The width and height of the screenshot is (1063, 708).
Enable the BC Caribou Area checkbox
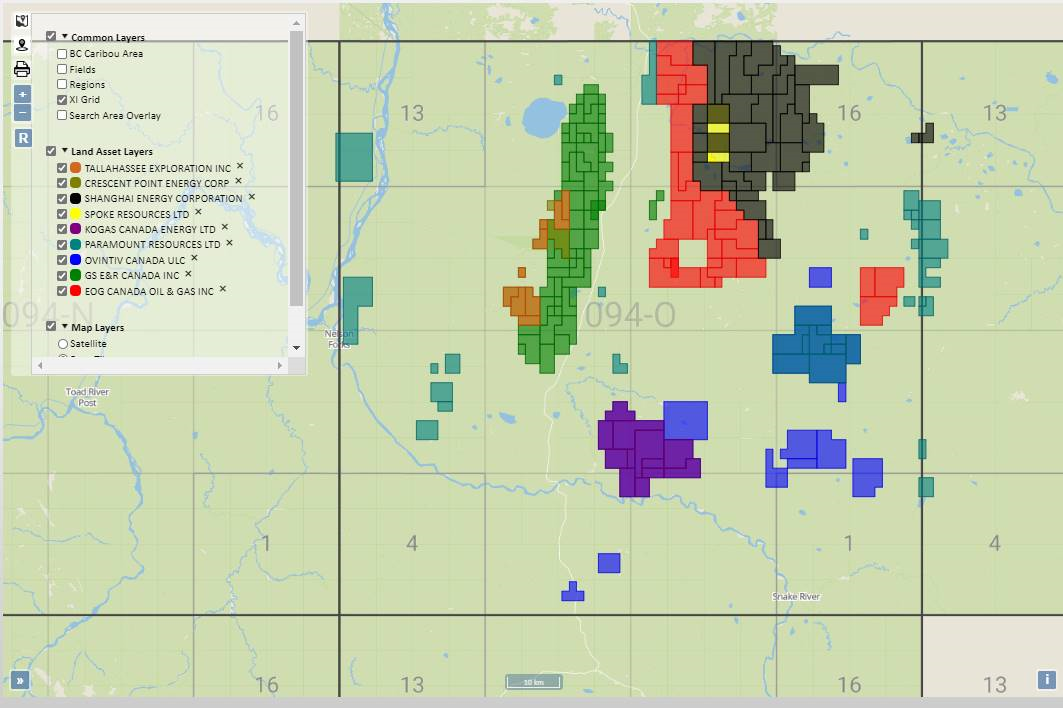[x=63, y=54]
